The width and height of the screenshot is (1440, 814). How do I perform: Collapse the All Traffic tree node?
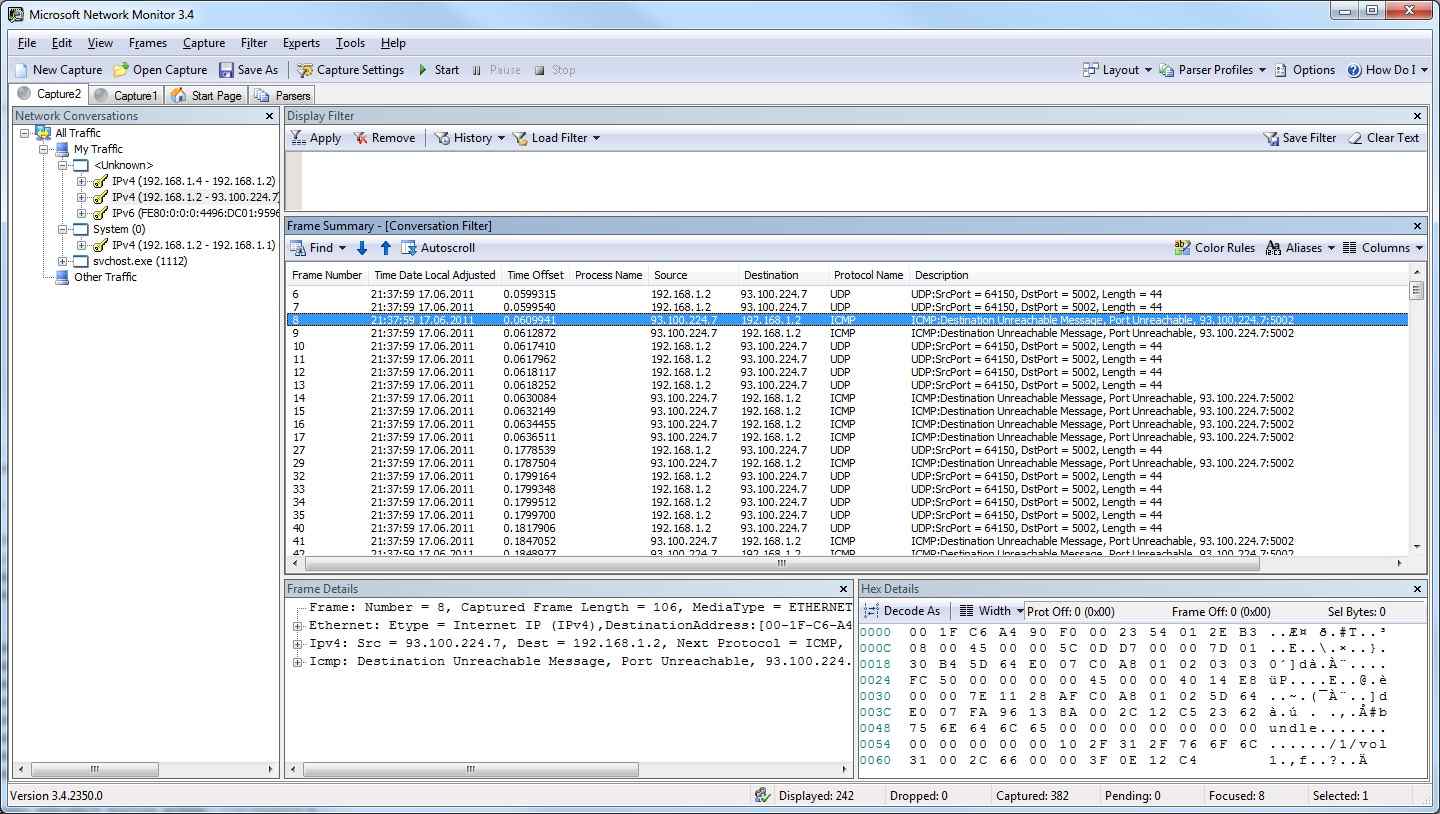point(25,133)
